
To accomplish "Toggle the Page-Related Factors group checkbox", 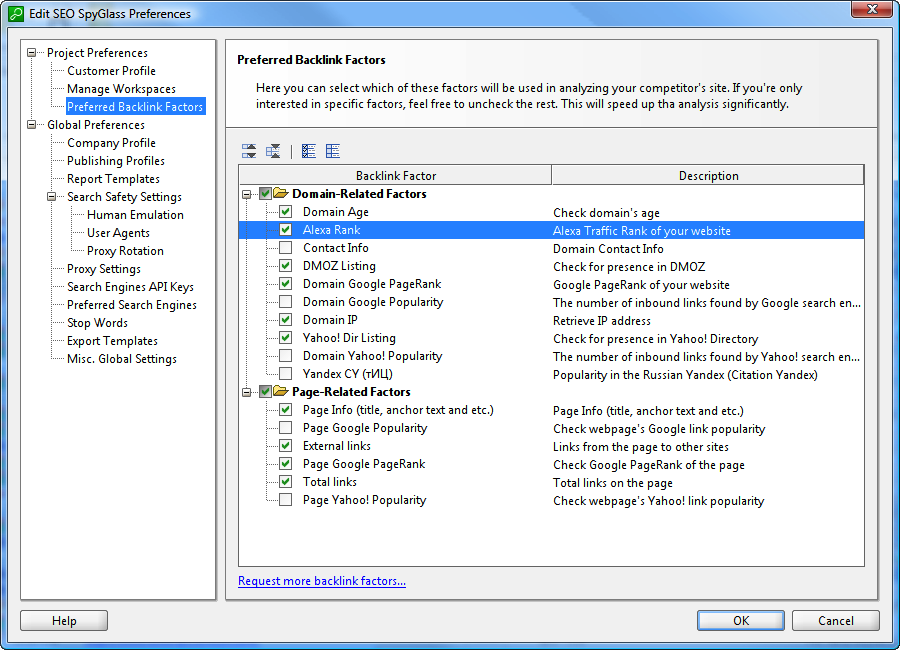I will pos(265,392).
